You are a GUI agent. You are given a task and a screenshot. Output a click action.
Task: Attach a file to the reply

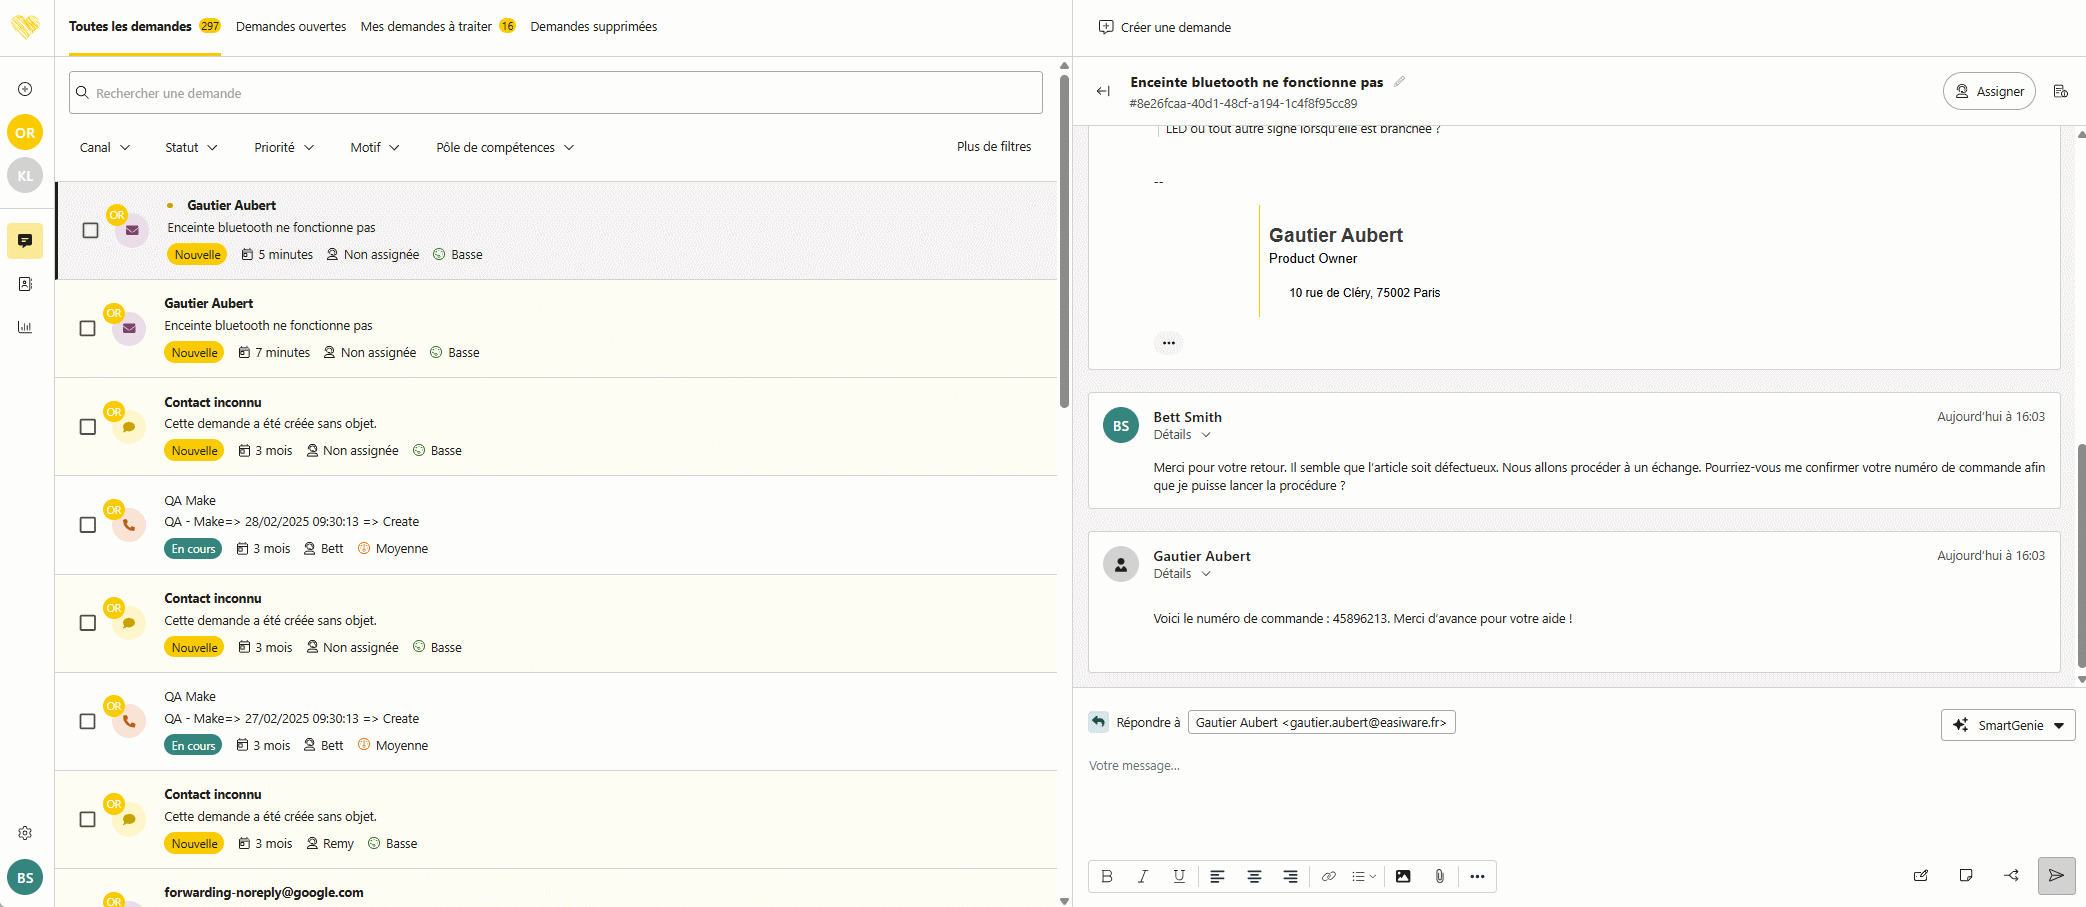(x=1440, y=876)
